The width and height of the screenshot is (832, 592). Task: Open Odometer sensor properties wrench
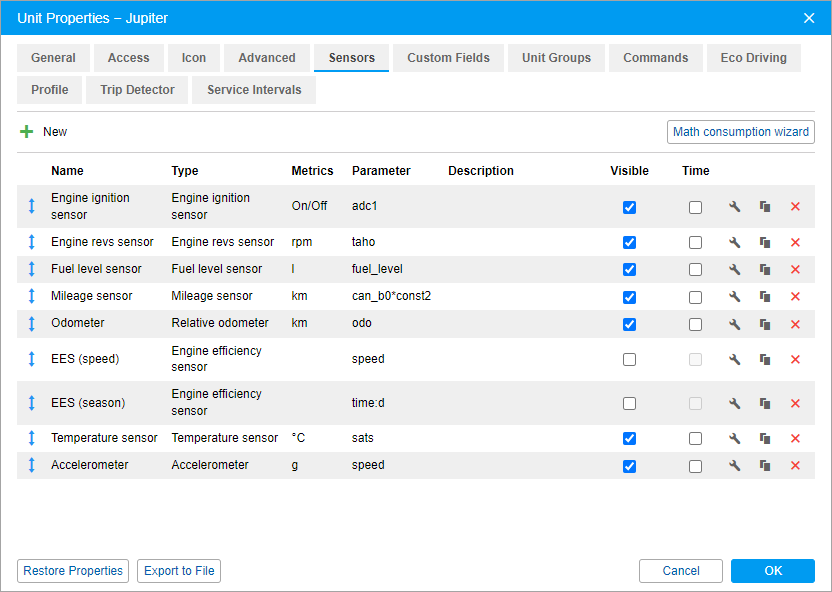point(734,324)
